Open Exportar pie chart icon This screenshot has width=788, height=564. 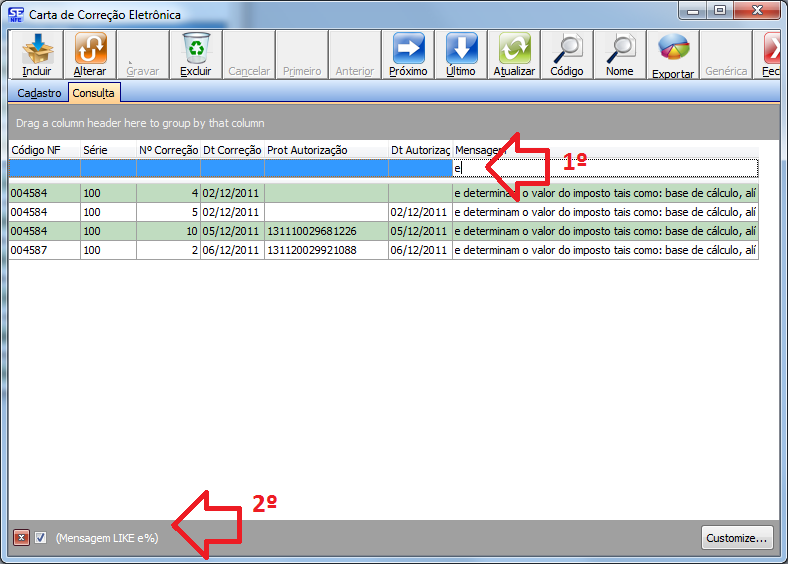(673, 54)
